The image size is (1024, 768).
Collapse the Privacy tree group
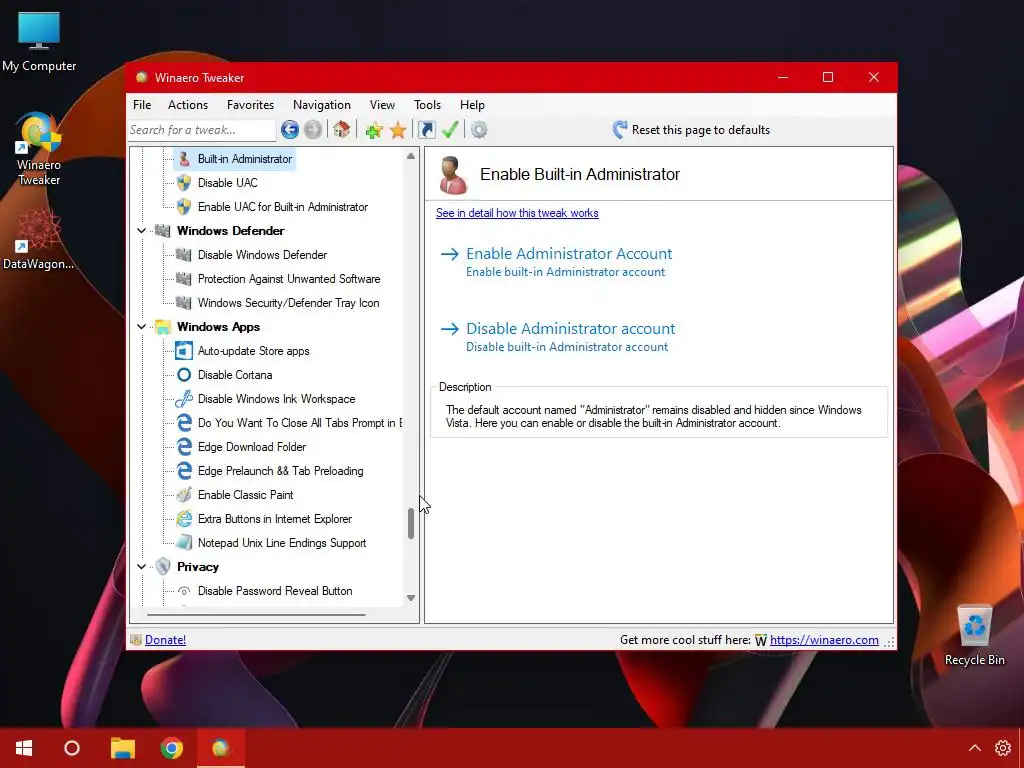(141, 567)
